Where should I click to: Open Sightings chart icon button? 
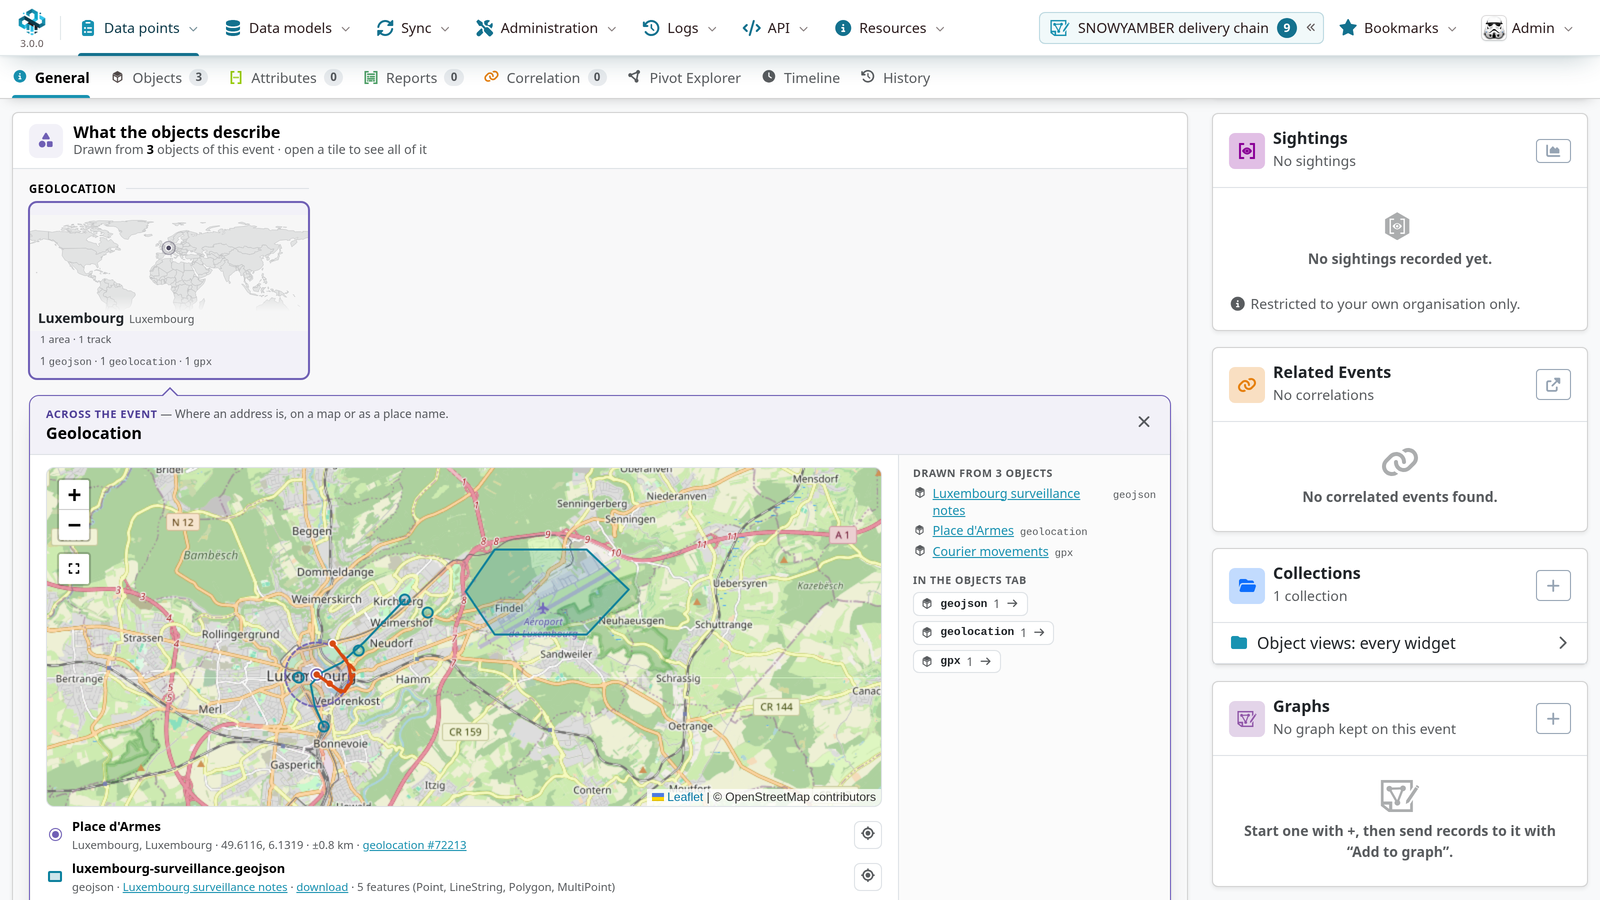coord(1553,151)
